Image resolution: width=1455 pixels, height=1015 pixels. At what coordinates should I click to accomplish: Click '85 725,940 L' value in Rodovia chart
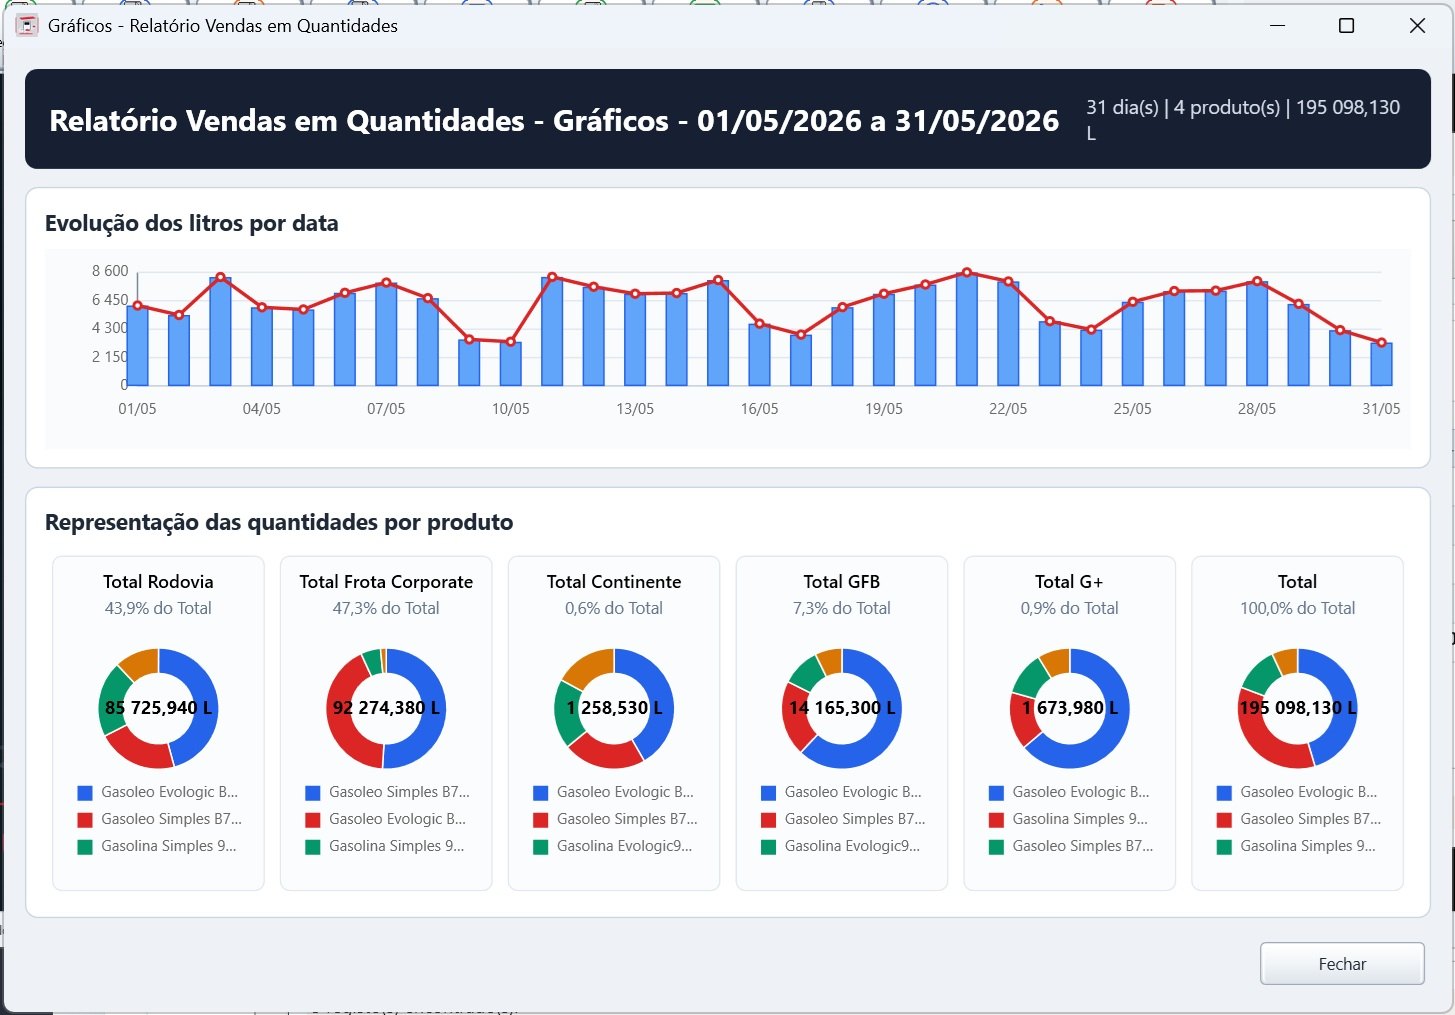point(158,708)
